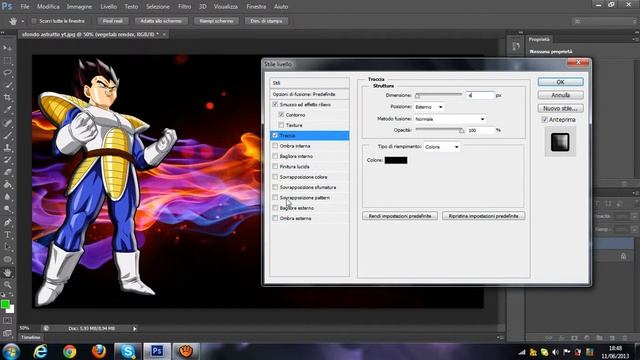Click the foreground green color swatch
This screenshot has width=640, height=360.
point(5,304)
